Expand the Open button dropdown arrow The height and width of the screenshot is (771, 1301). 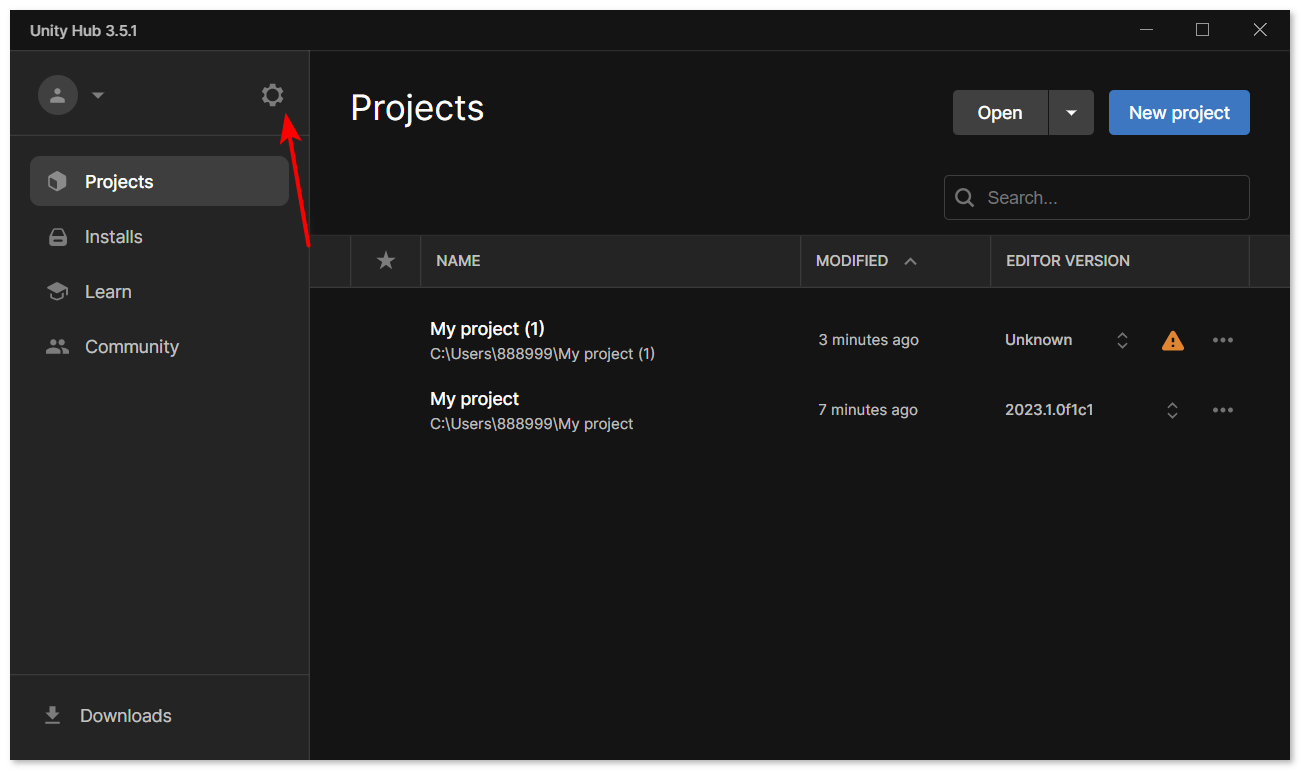(x=1071, y=113)
